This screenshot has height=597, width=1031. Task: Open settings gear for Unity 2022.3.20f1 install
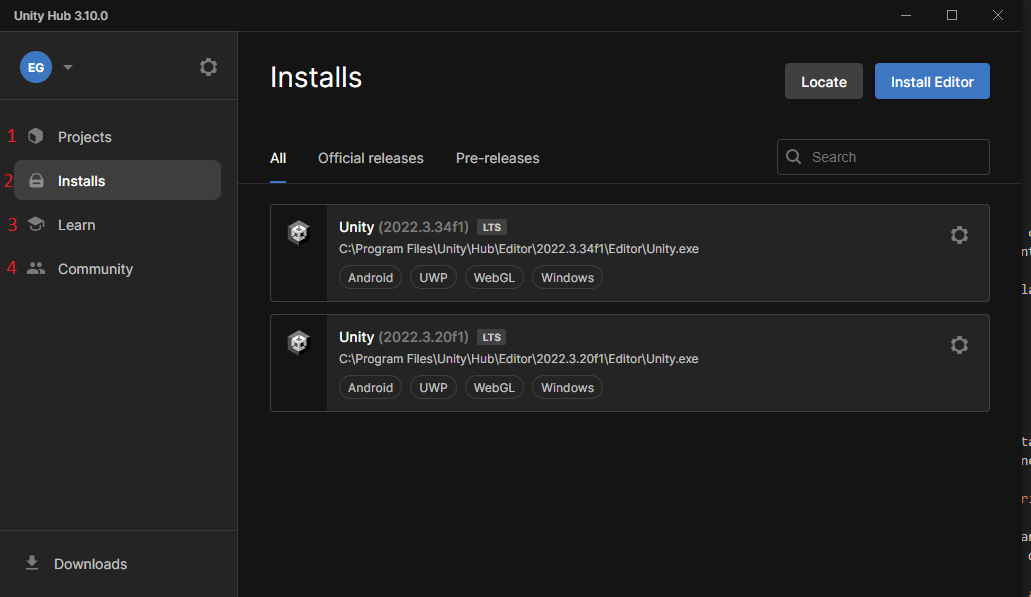click(x=959, y=345)
